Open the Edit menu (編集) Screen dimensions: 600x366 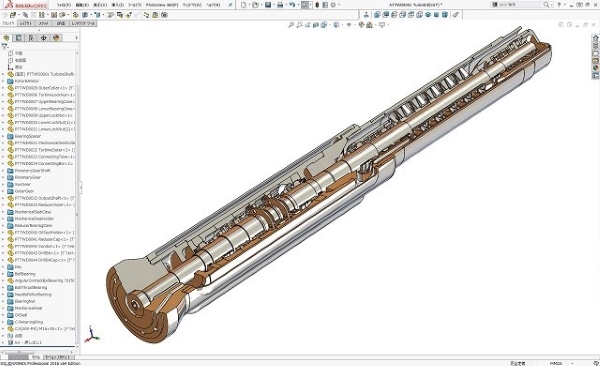pyautogui.click(x=82, y=5)
